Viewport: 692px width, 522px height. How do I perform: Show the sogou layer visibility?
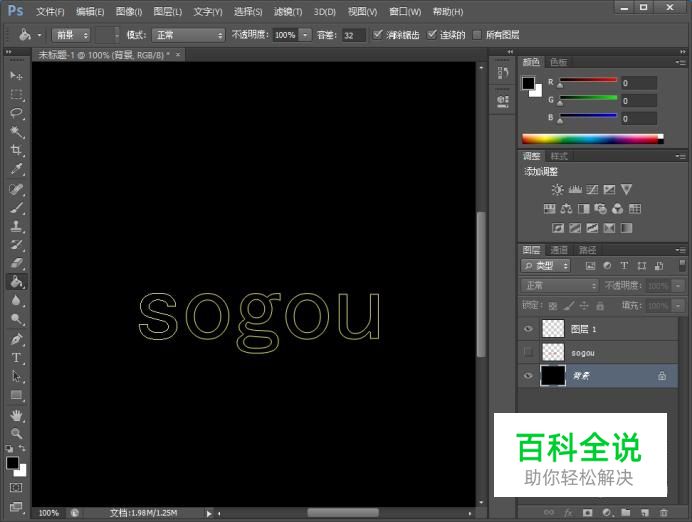pos(528,352)
